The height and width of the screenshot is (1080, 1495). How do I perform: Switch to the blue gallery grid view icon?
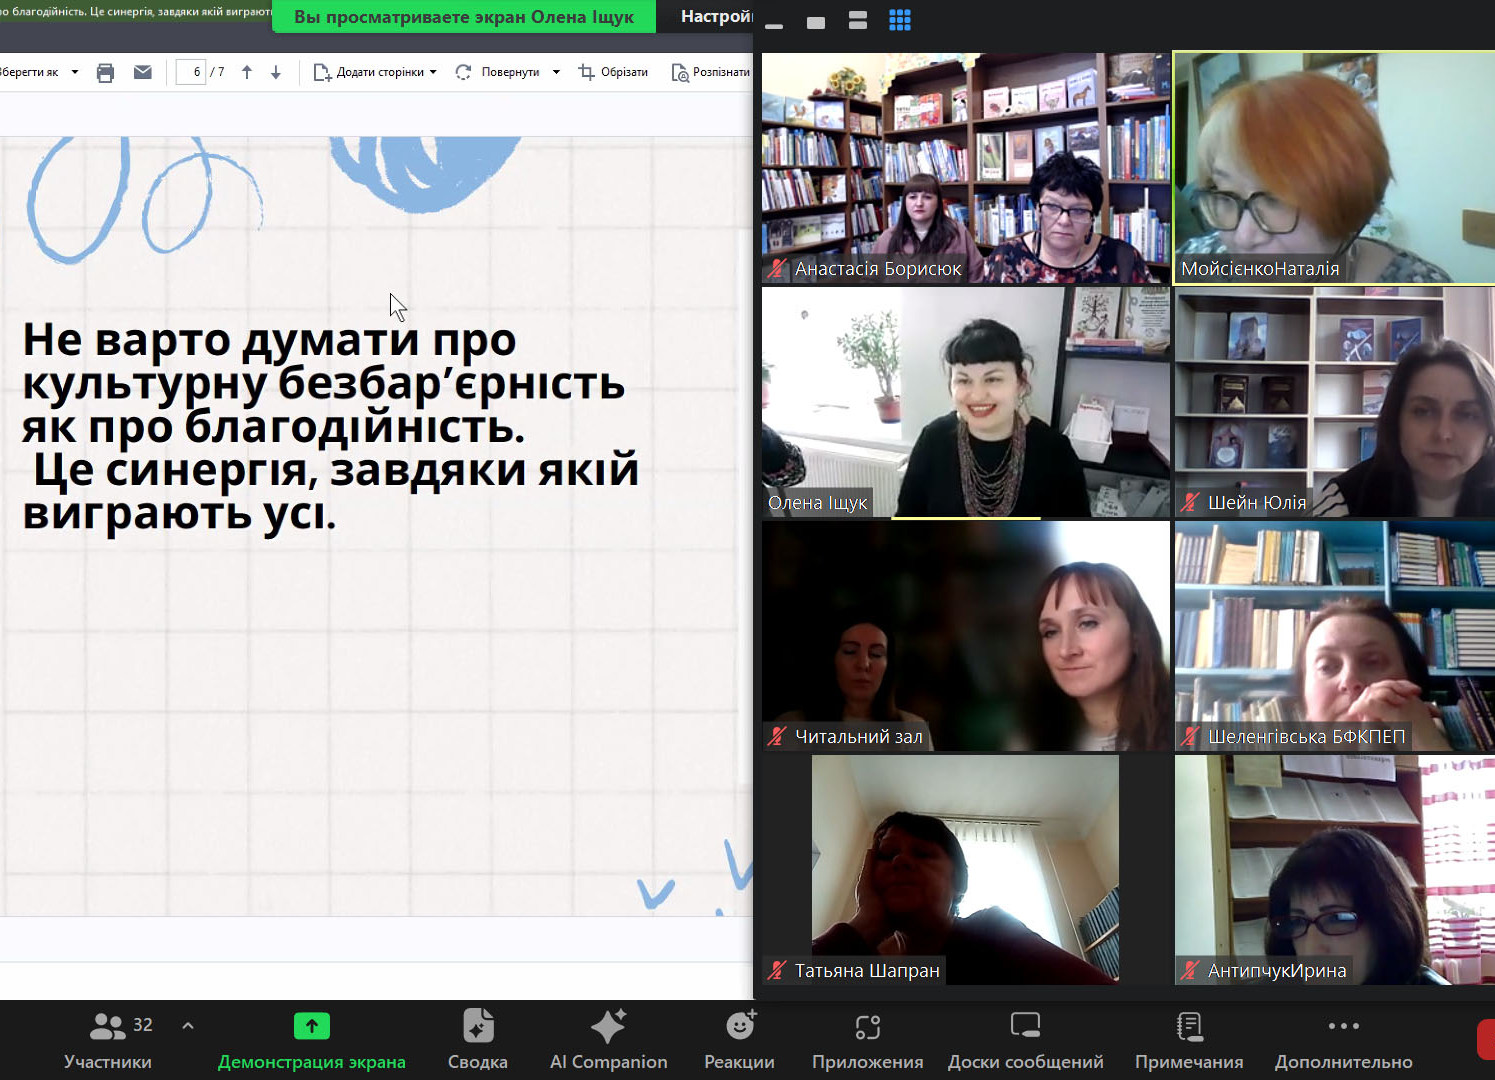coord(900,21)
